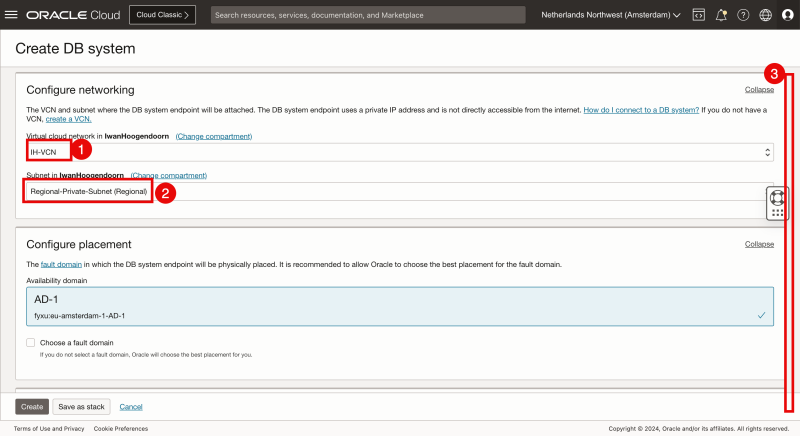Open the Regional-Private-Subnet dropdown
Viewport: 800px width, 436px height.
(x=399, y=191)
